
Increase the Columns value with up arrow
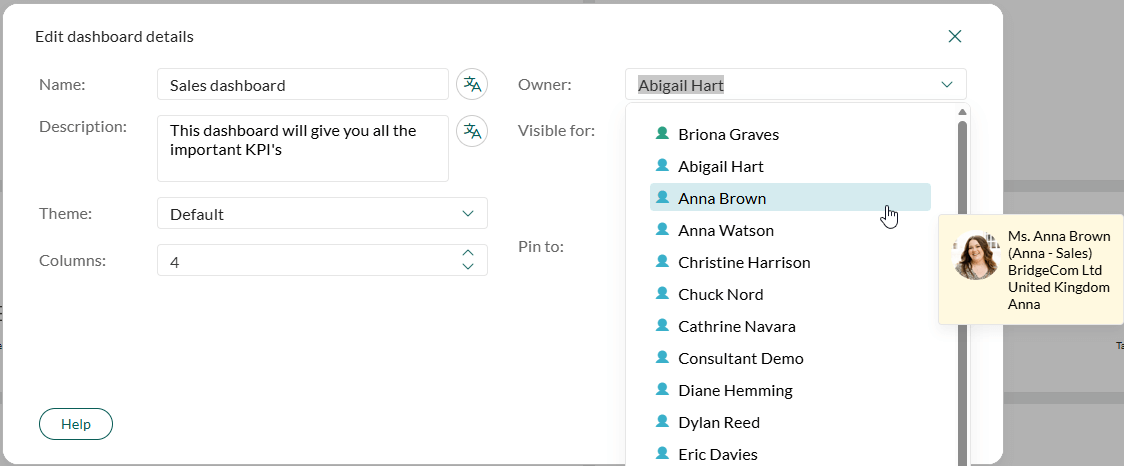pyautogui.click(x=468, y=253)
